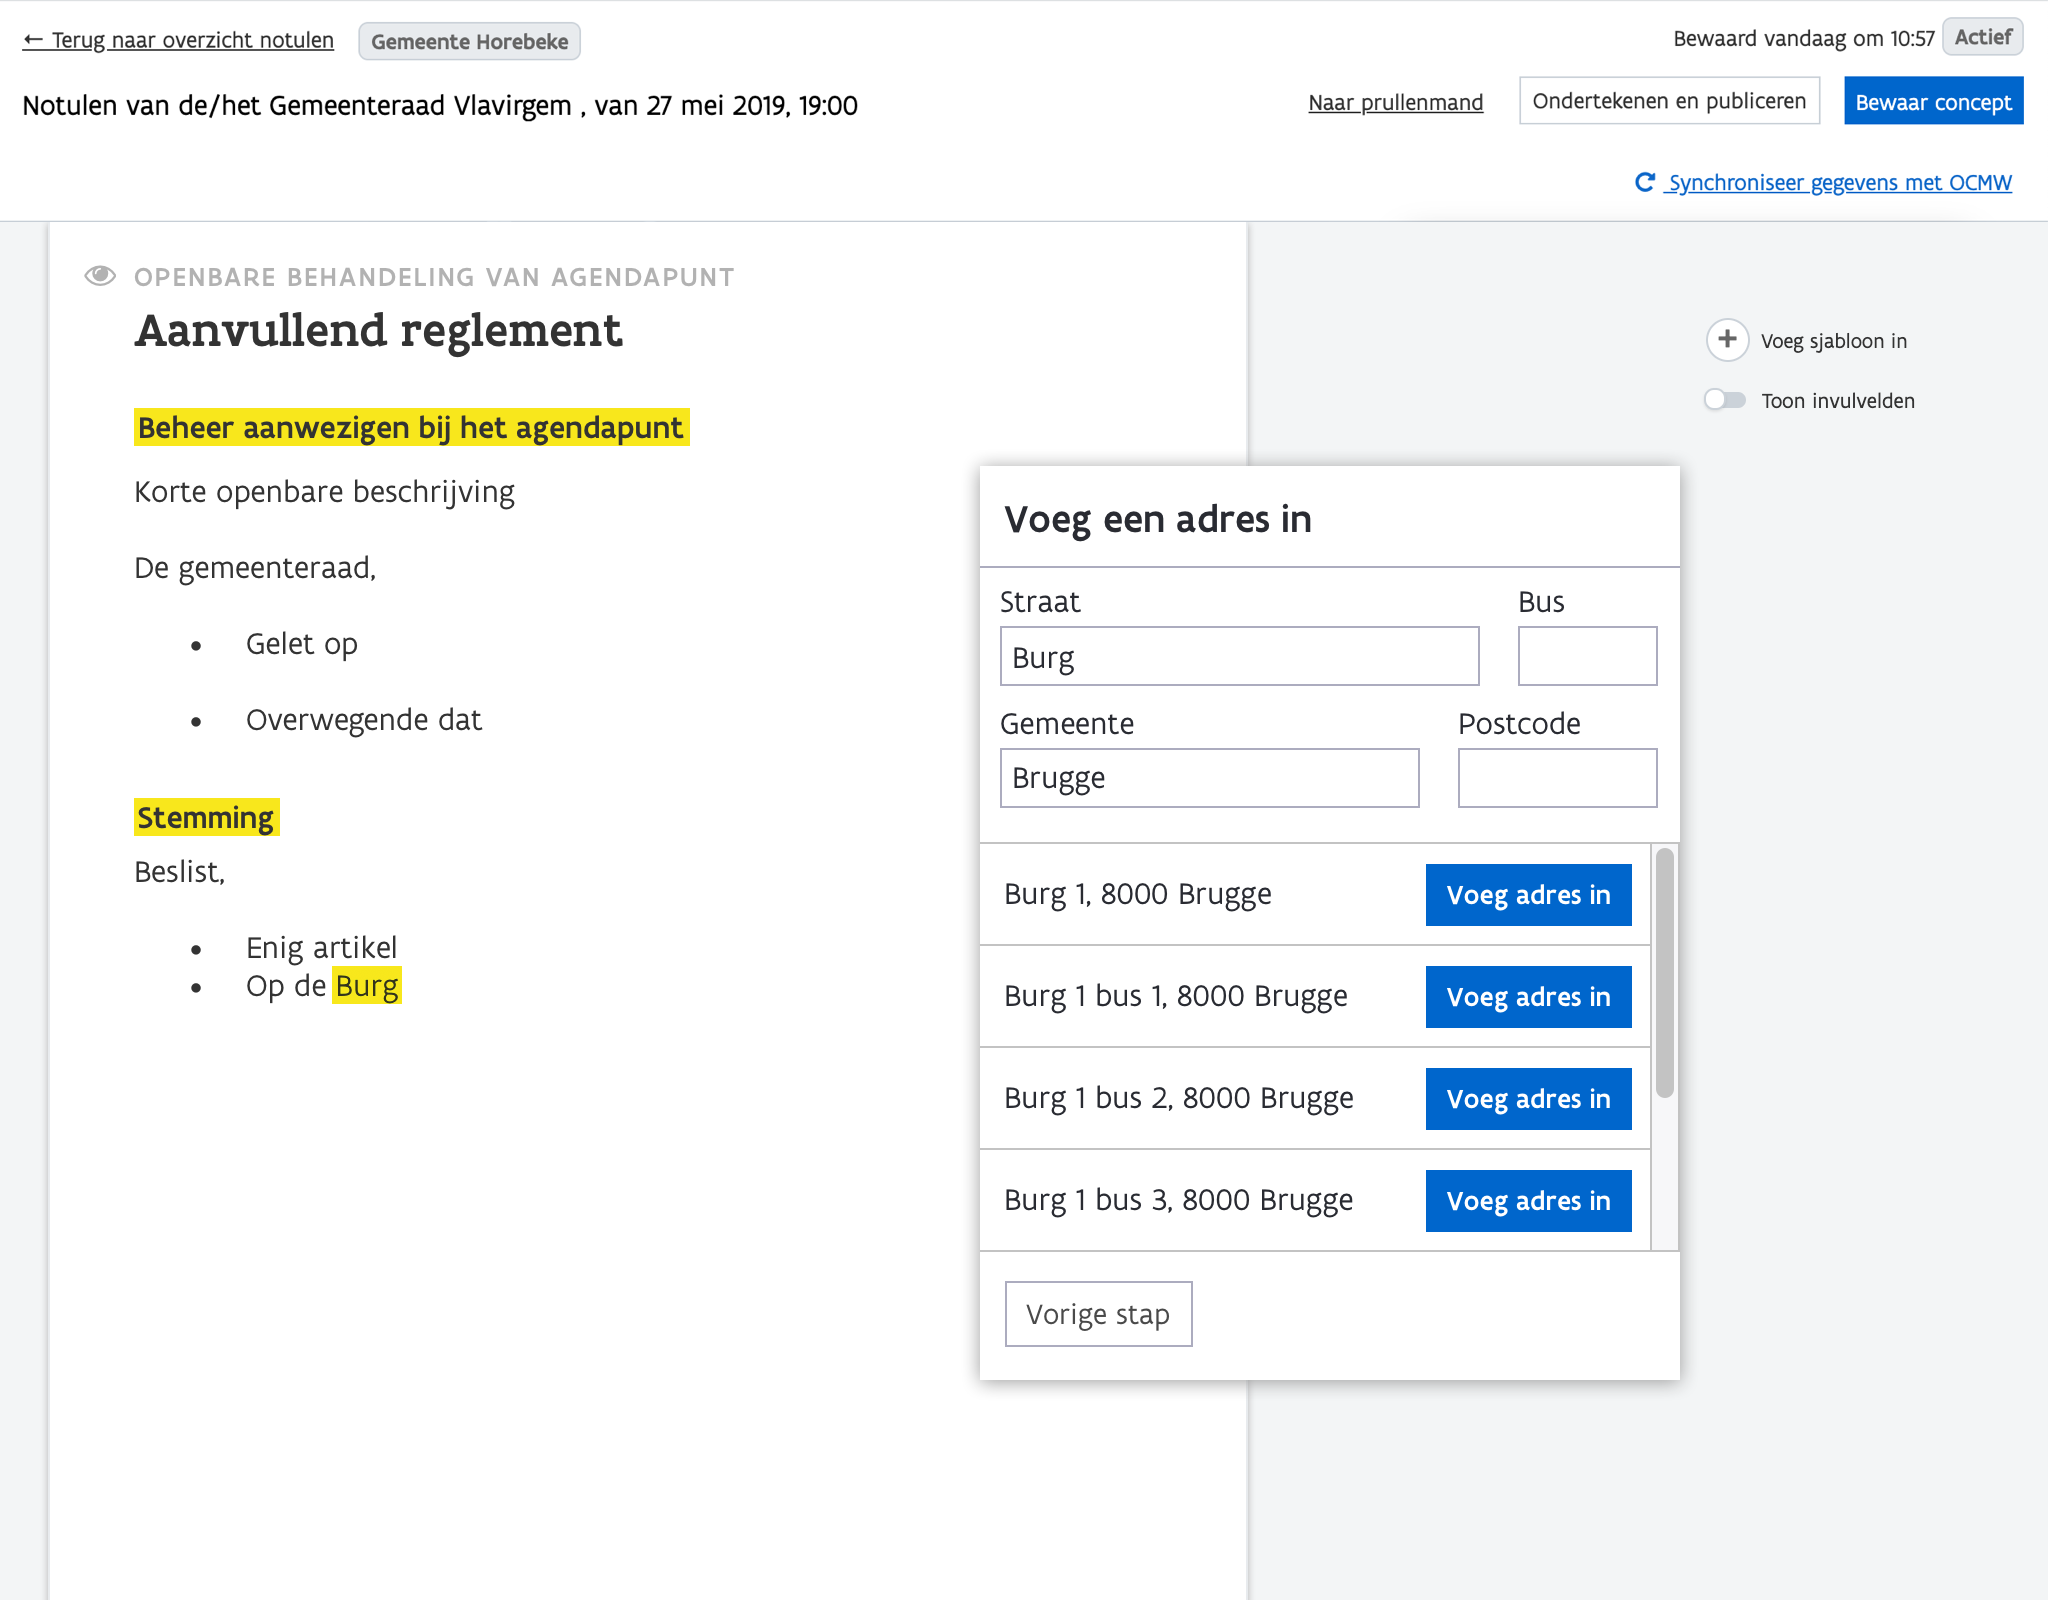This screenshot has height=1600, width=2048.
Task: Focus the empty Postcode field
Action: coord(1557,778)
